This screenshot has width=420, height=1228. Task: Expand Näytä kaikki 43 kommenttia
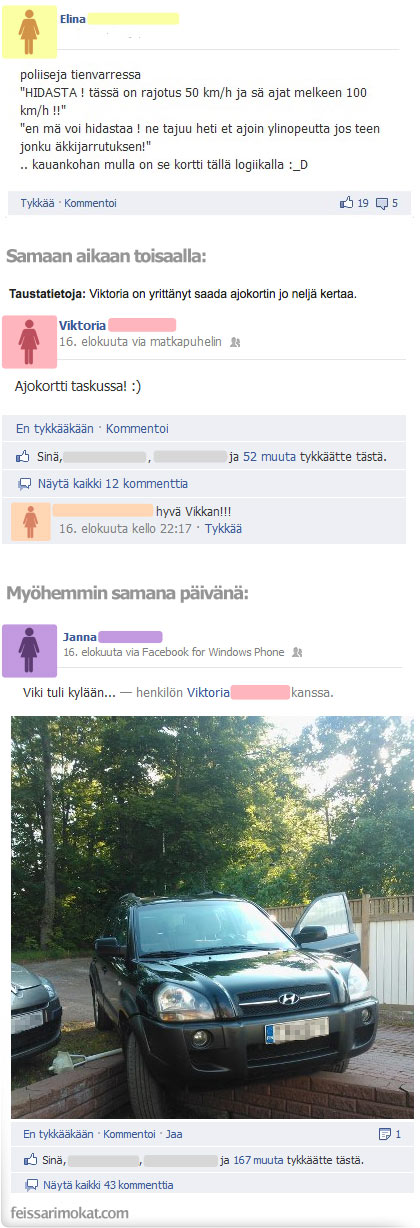(x=108, y=1185)
